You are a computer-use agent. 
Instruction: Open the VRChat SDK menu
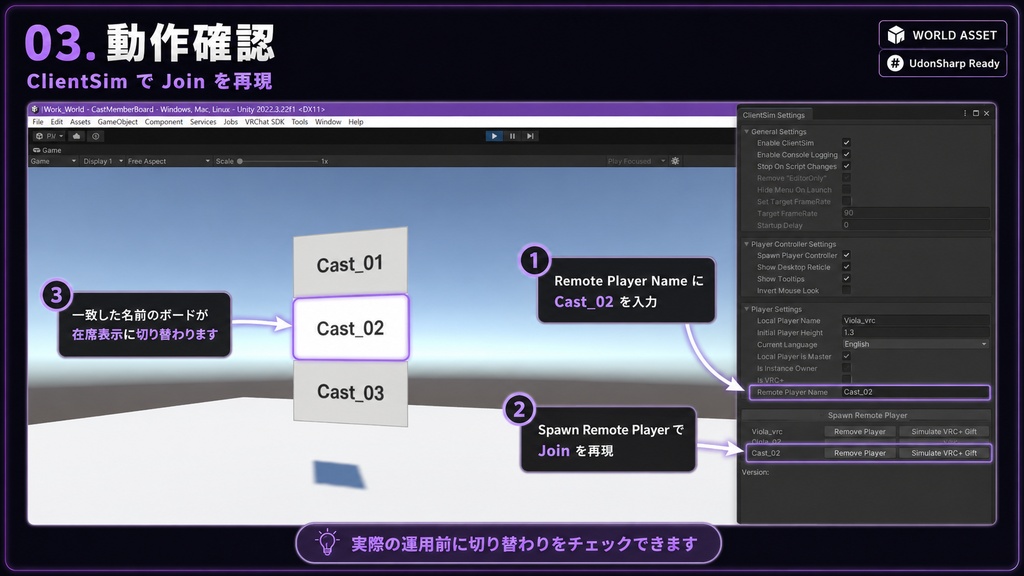pos(264,122)
